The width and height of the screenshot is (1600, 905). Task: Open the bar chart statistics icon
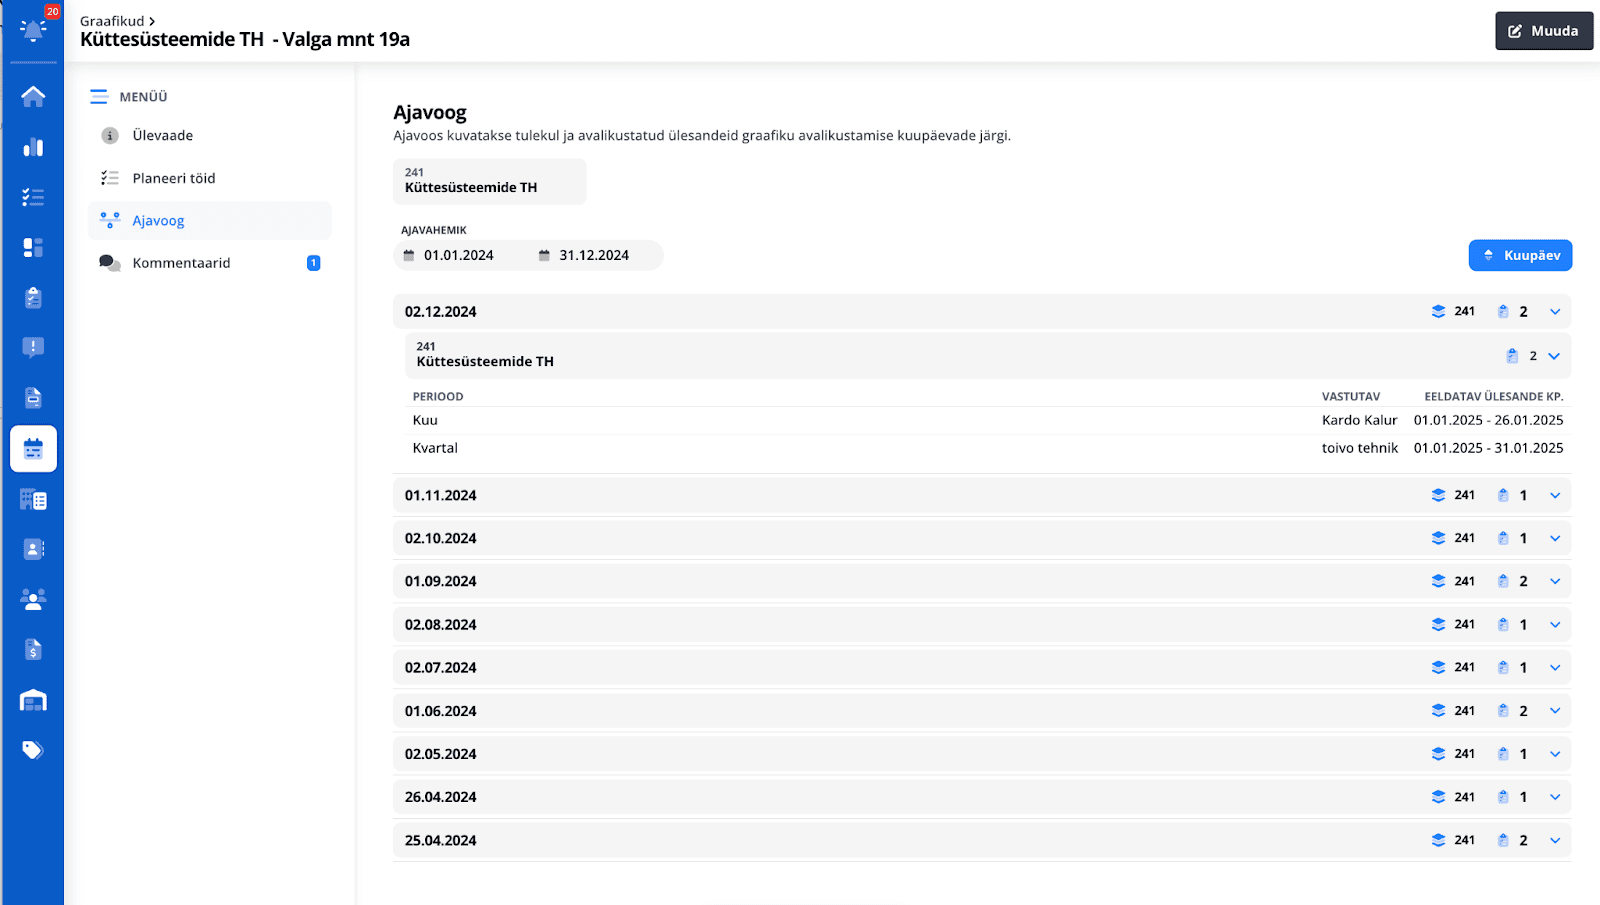pyautogui.click(x=33, y=147)
